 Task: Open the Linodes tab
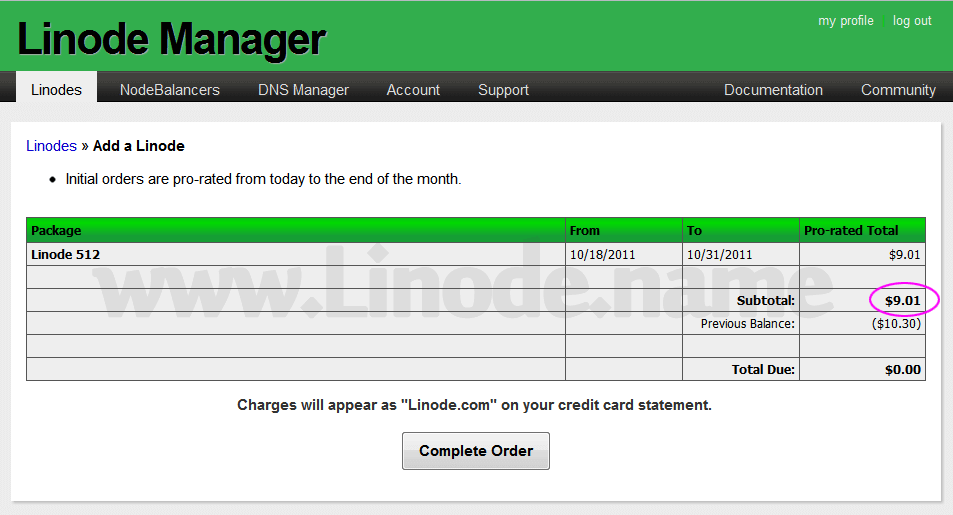56,89
